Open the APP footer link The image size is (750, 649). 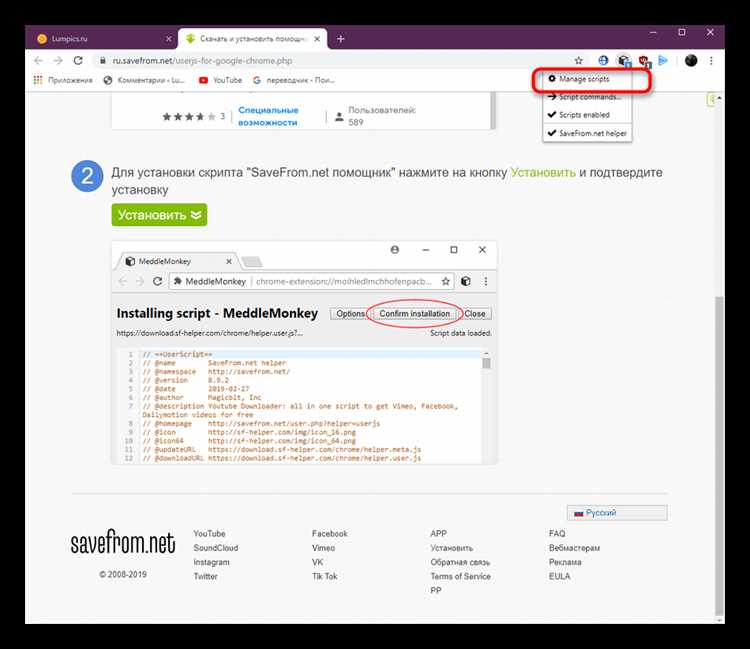[x=438, y=533]
